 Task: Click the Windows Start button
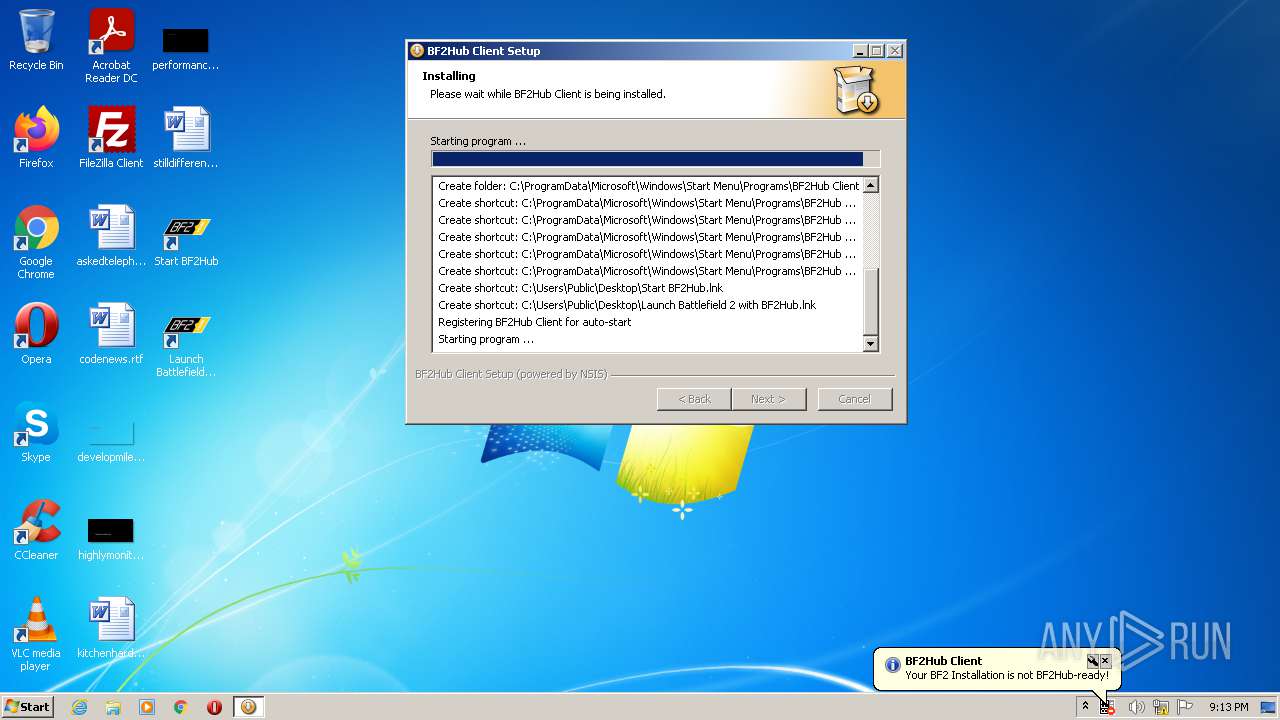click(x=27, y=707)
